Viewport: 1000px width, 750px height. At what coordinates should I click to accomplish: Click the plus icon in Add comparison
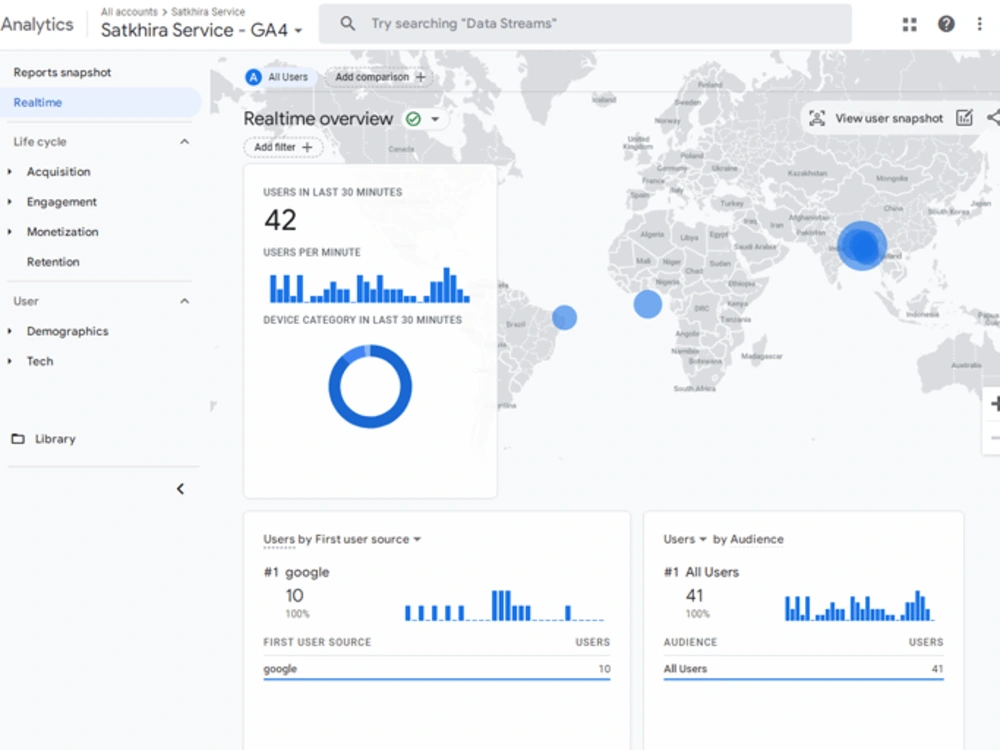420,77
